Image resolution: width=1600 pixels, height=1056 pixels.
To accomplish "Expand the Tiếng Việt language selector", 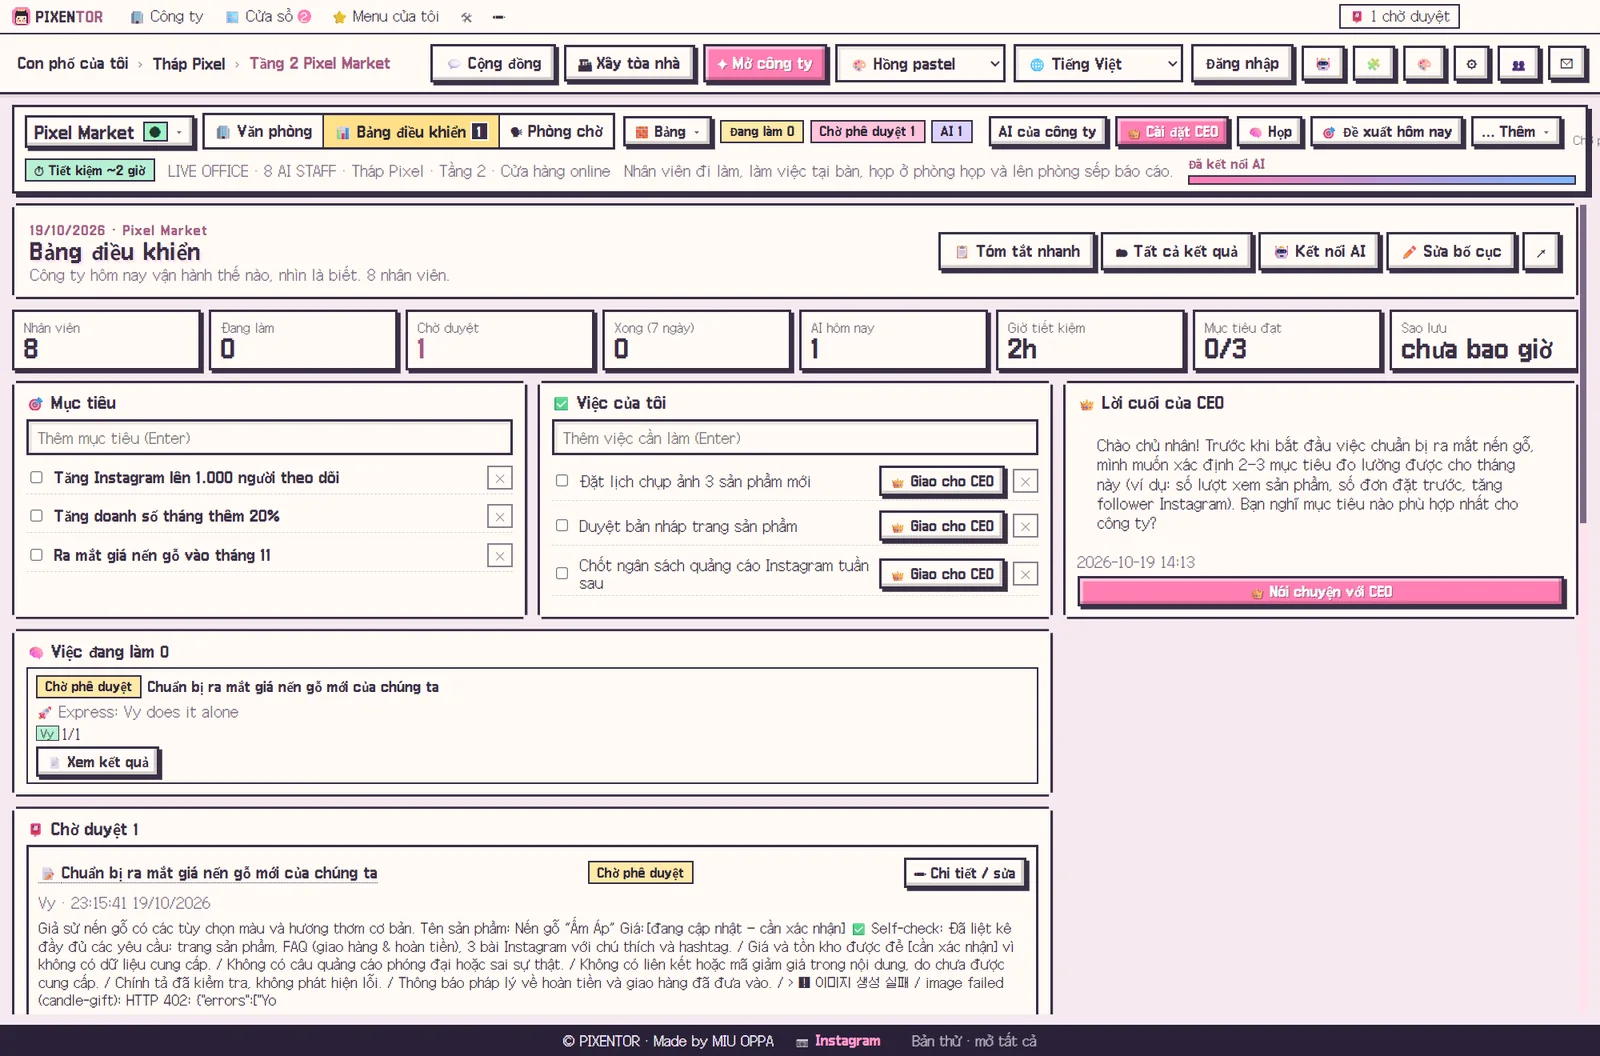I will 1098,64.
